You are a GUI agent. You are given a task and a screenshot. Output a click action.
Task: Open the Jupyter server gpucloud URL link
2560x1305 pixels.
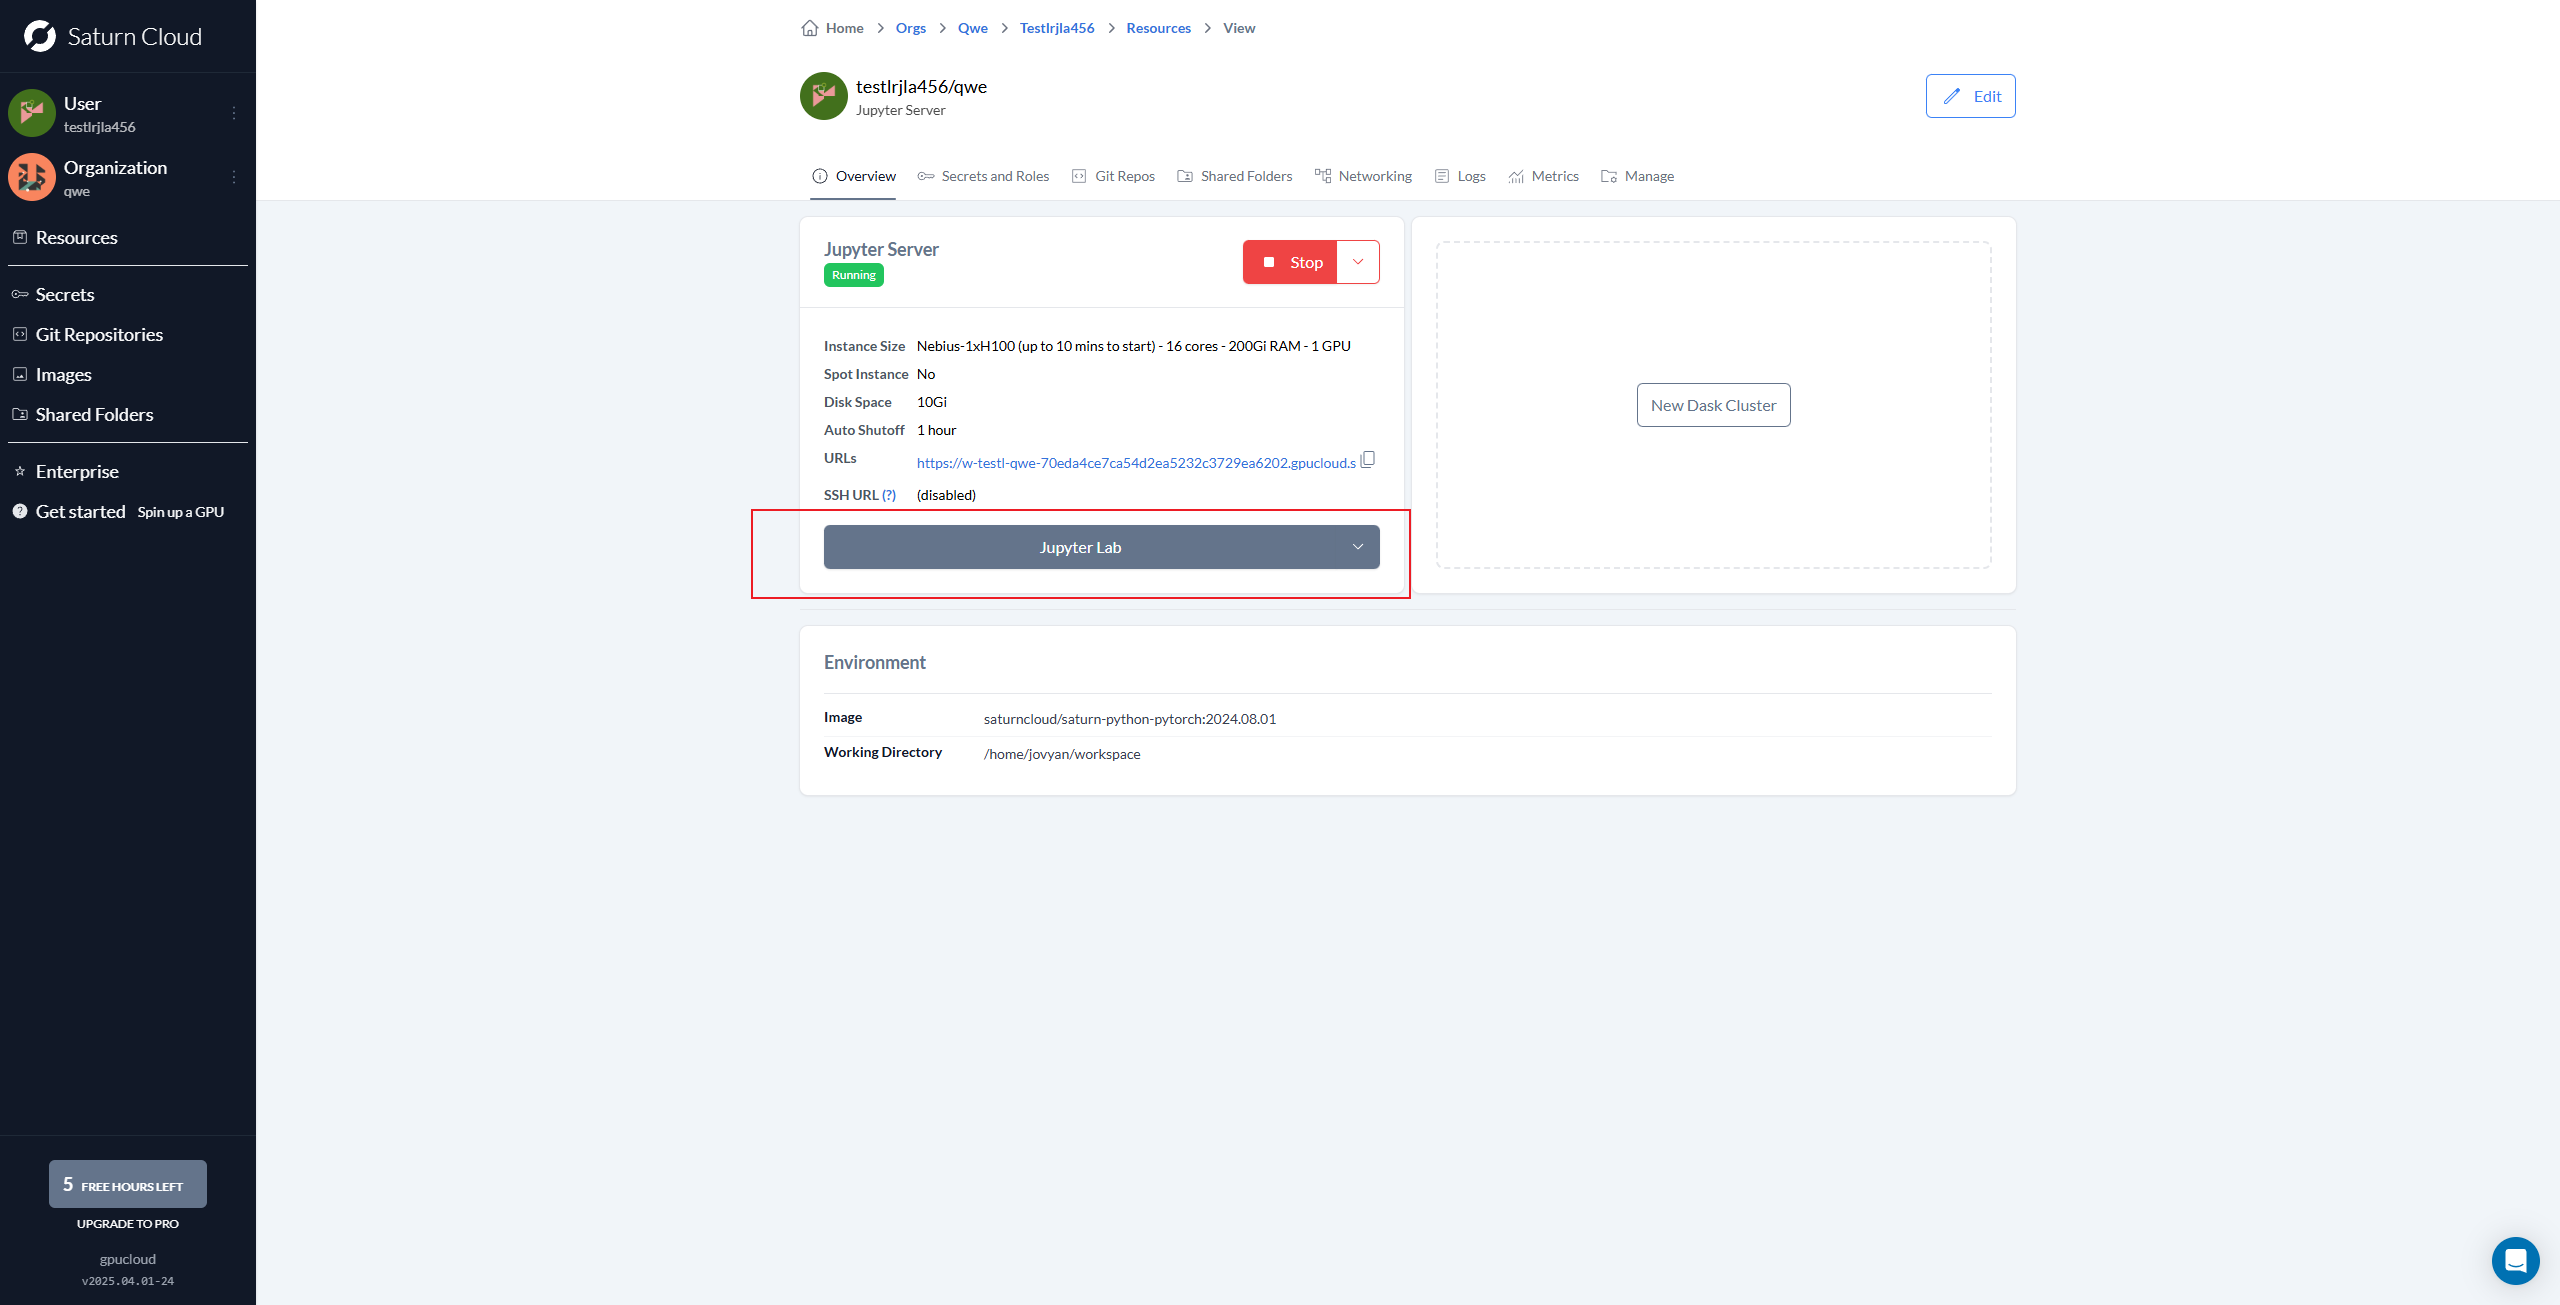[1136, 463]
